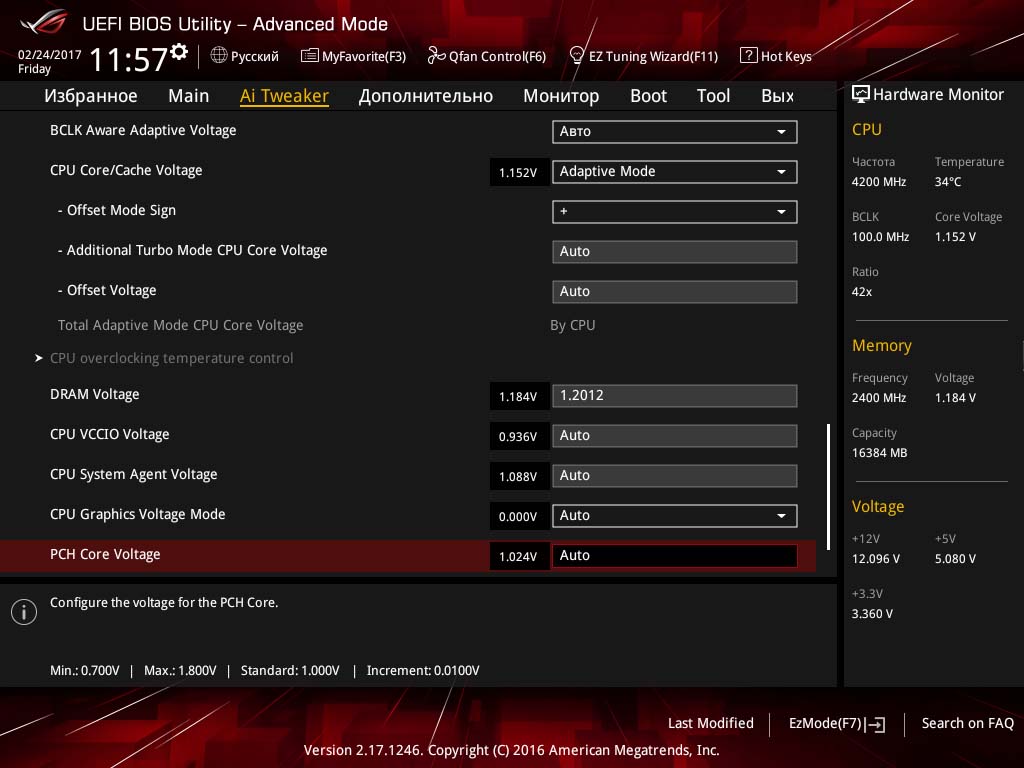Click the 1.024V PCH Core readout
Screen dimensions: 1024x768
(519, 556)
